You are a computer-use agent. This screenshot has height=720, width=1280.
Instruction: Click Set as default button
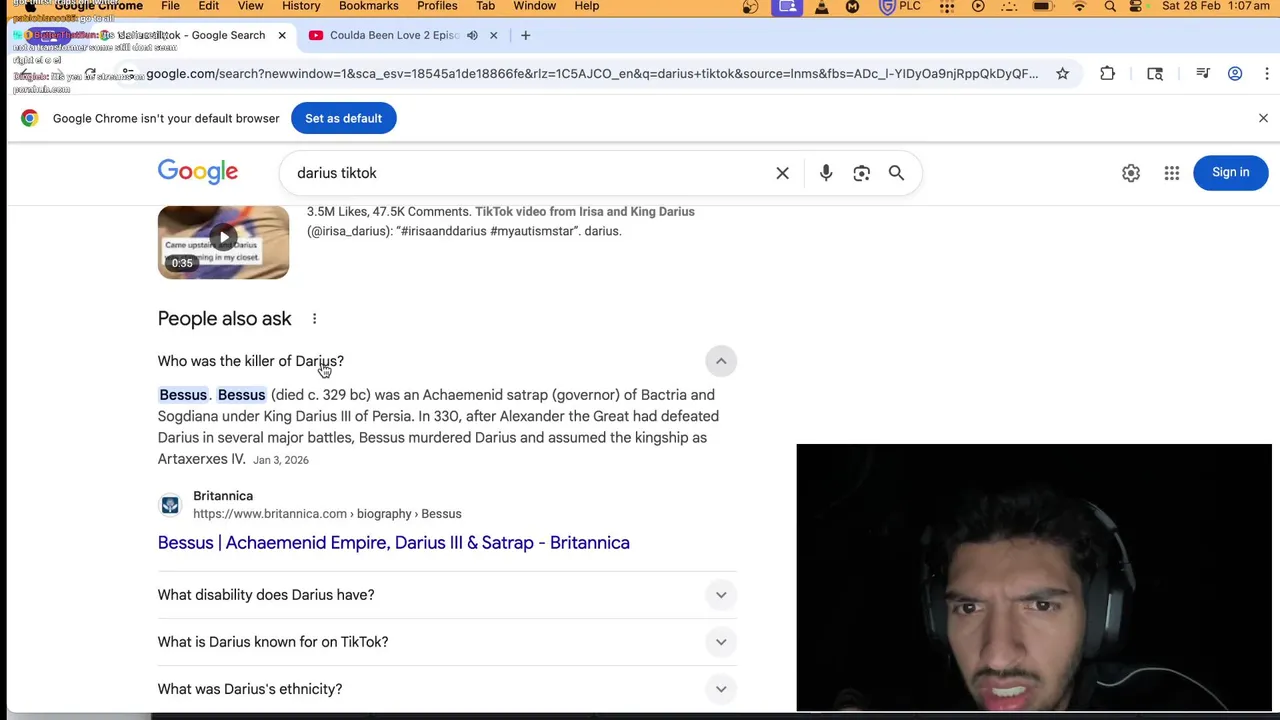point(343,118)
